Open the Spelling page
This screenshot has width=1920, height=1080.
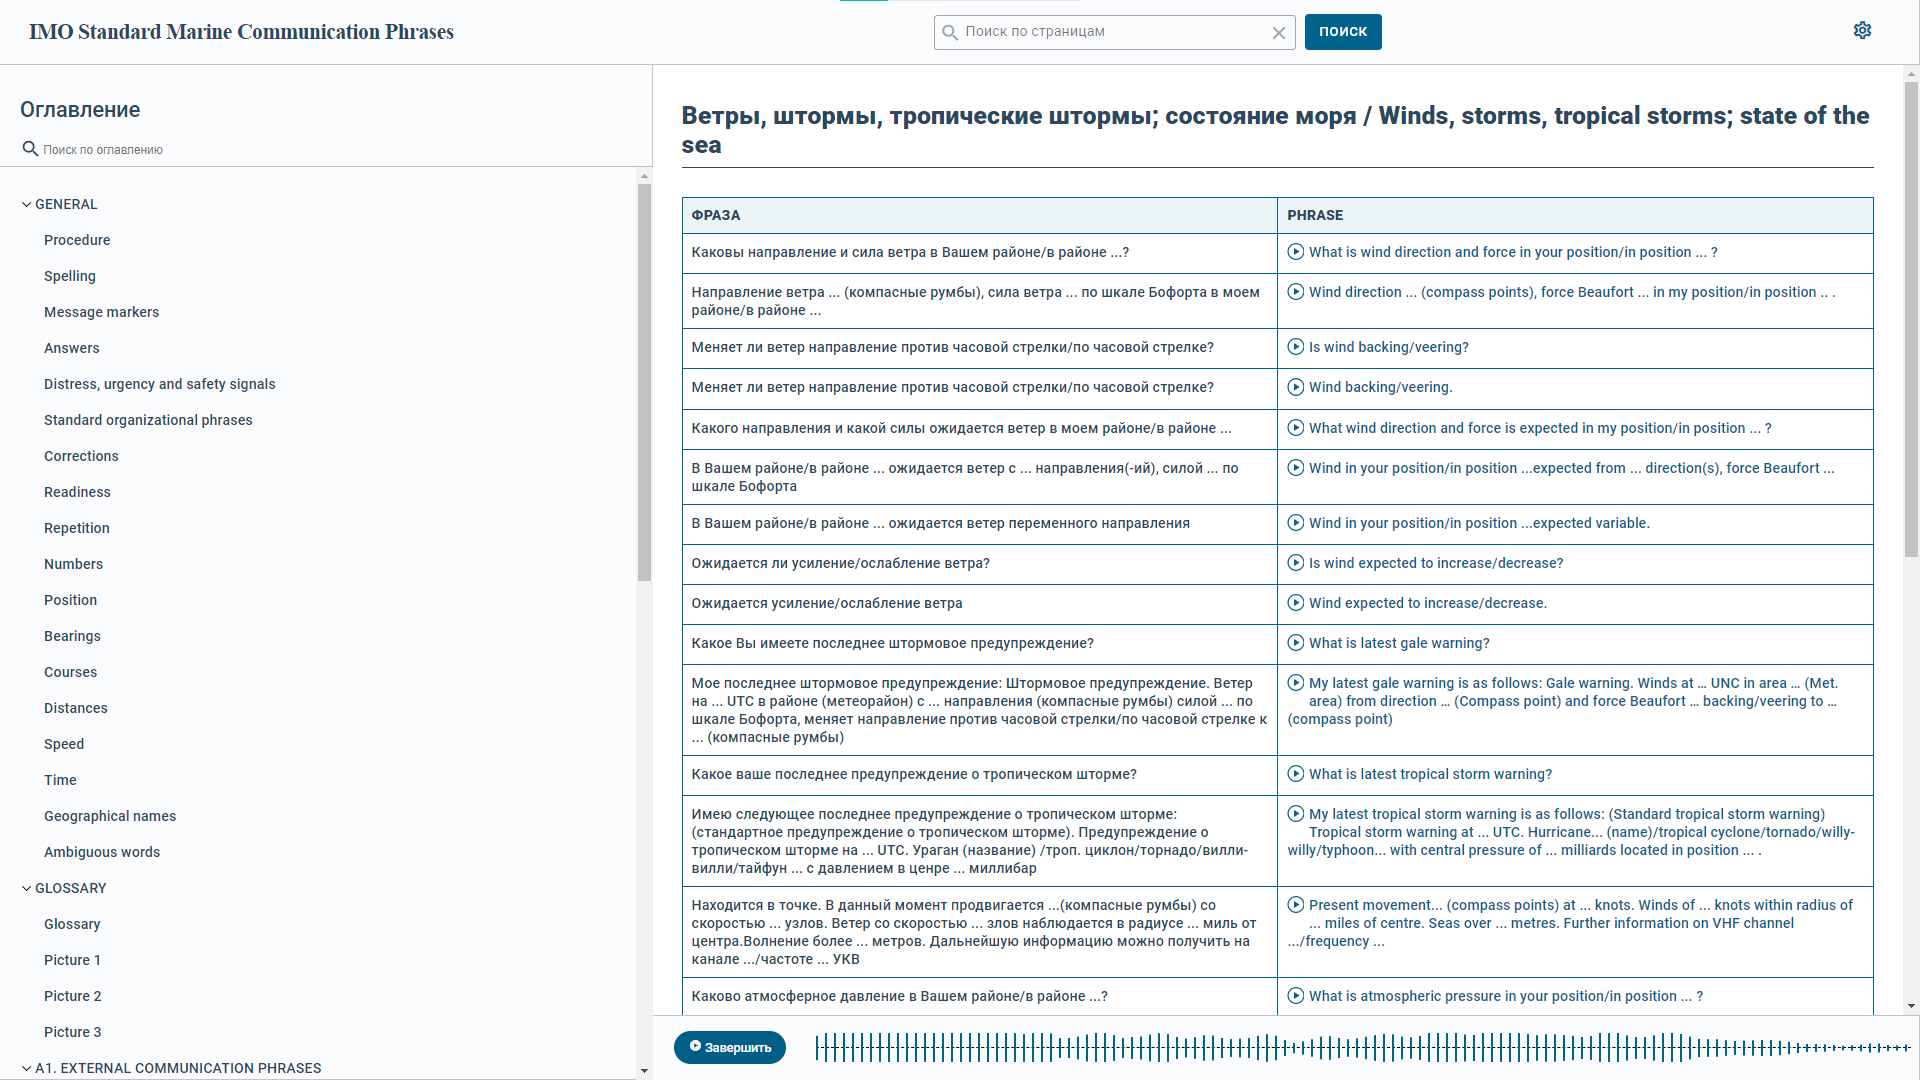tap(70, 276)
